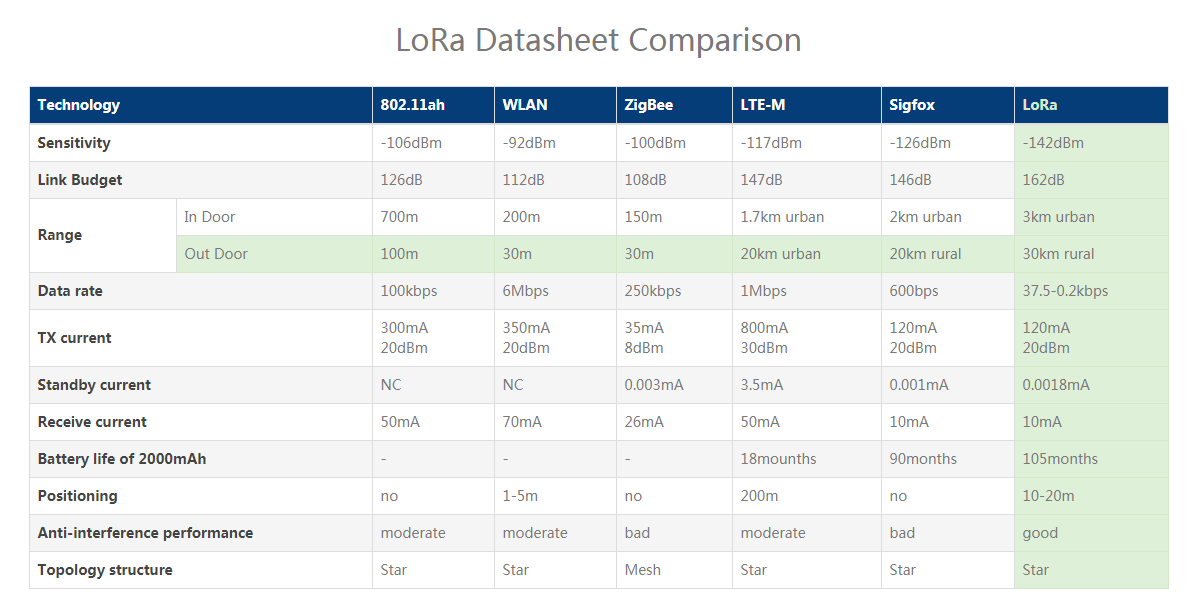Select the Link Budget row label
Viewport: 1197px width, 599px height.
[78, 180]
